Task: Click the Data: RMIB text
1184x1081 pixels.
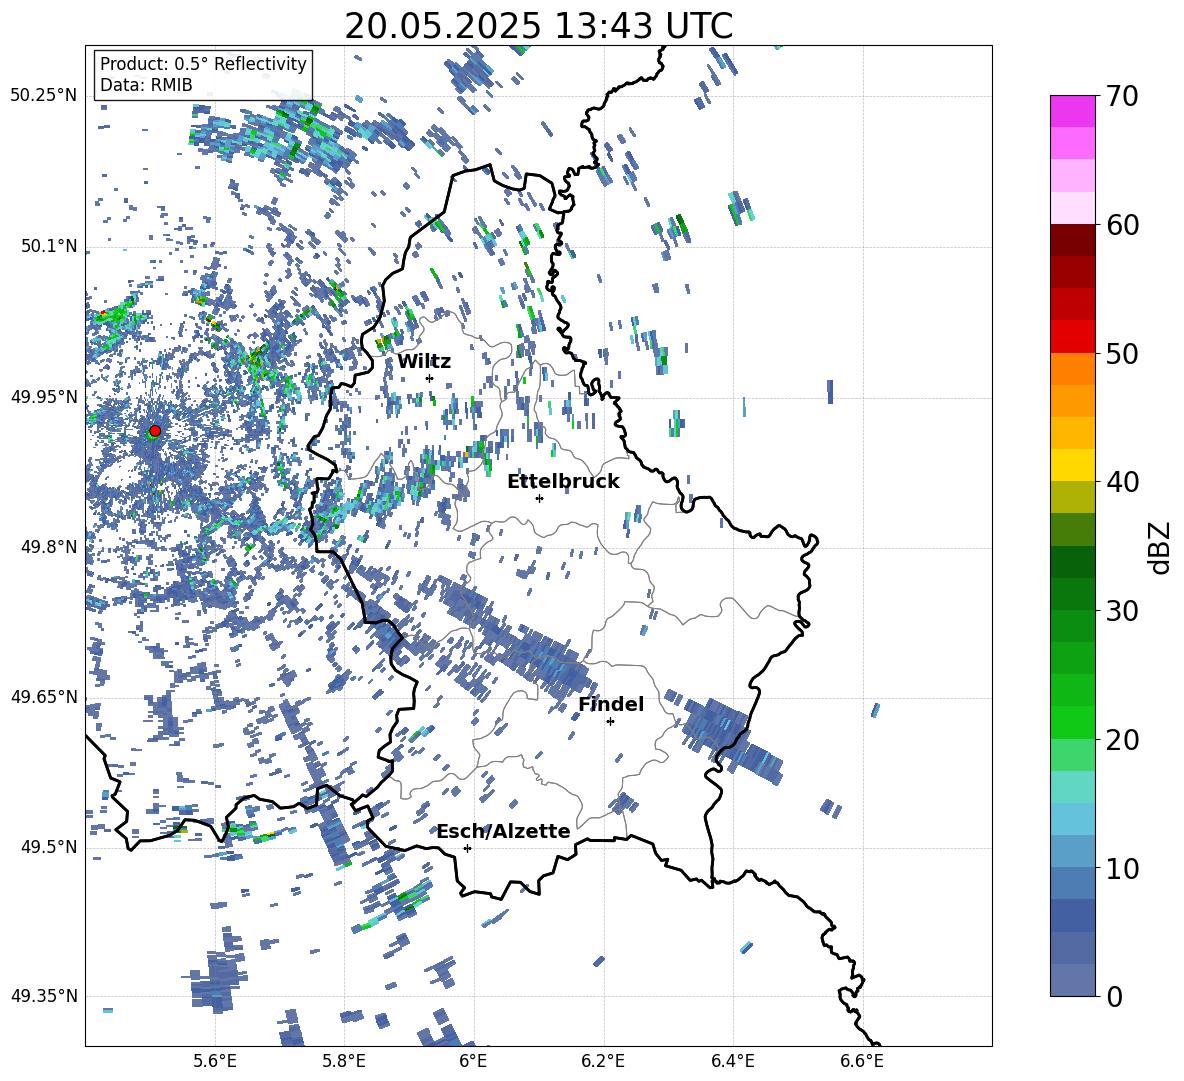Action: click(146, 85)
